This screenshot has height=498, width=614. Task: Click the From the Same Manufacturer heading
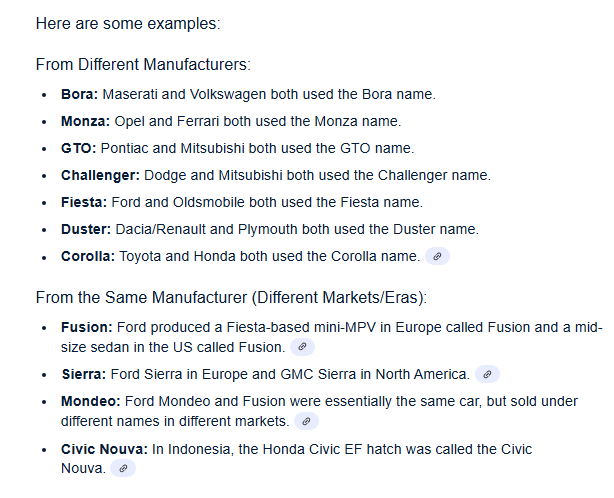pos(231,298)
